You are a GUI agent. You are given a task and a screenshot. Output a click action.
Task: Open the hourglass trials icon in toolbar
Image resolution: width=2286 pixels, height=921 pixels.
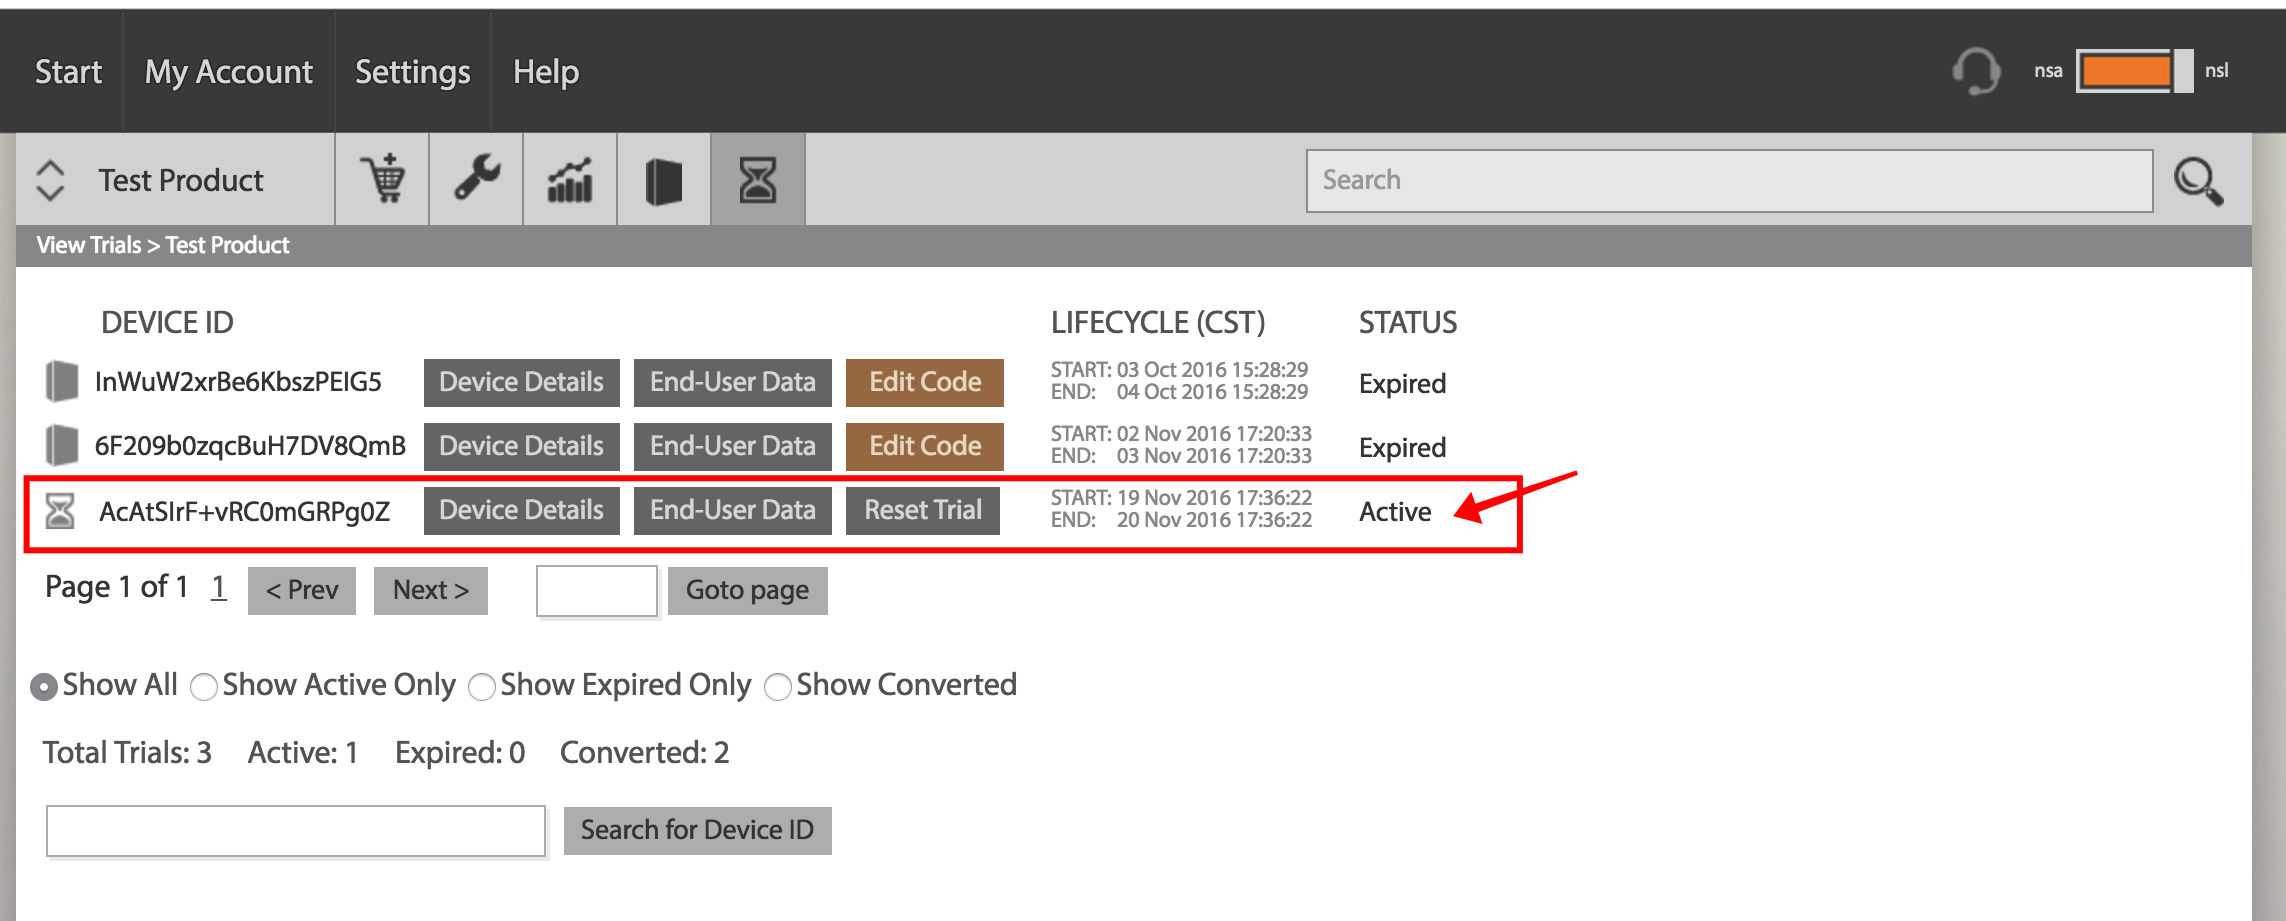click(x=758, y=180)
